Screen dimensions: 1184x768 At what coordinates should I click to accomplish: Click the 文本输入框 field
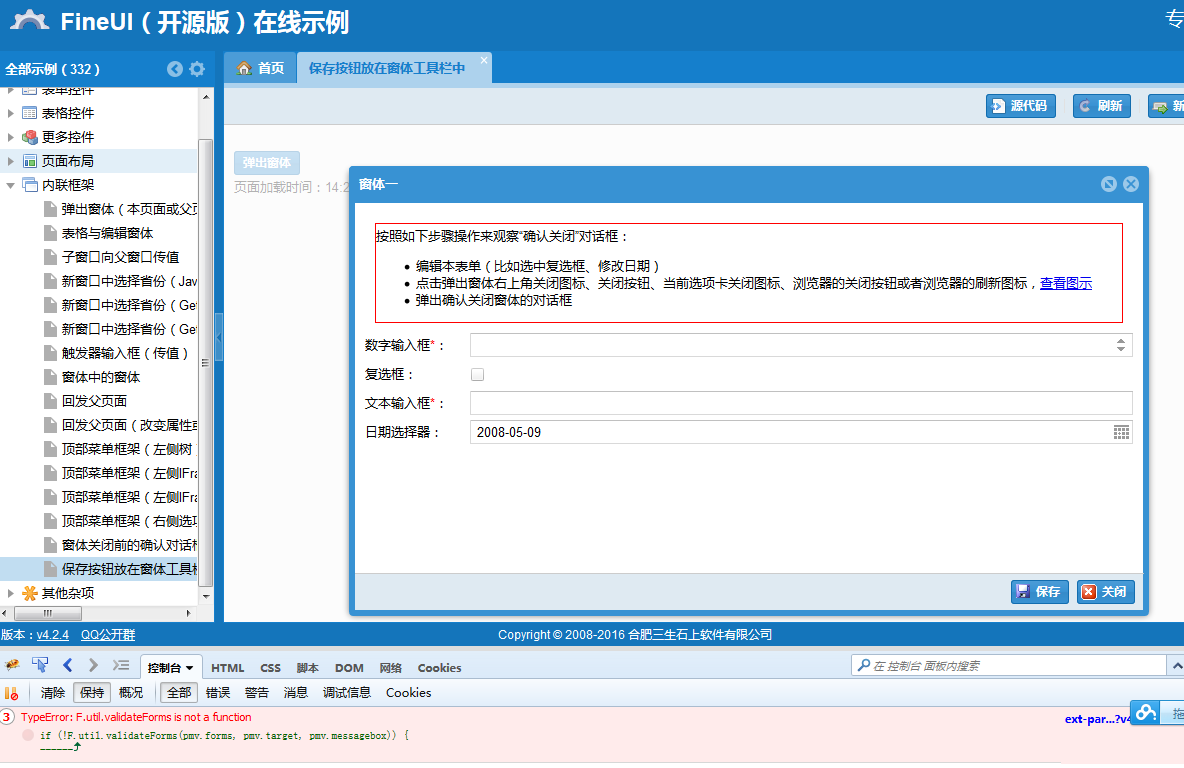[801, 403]
